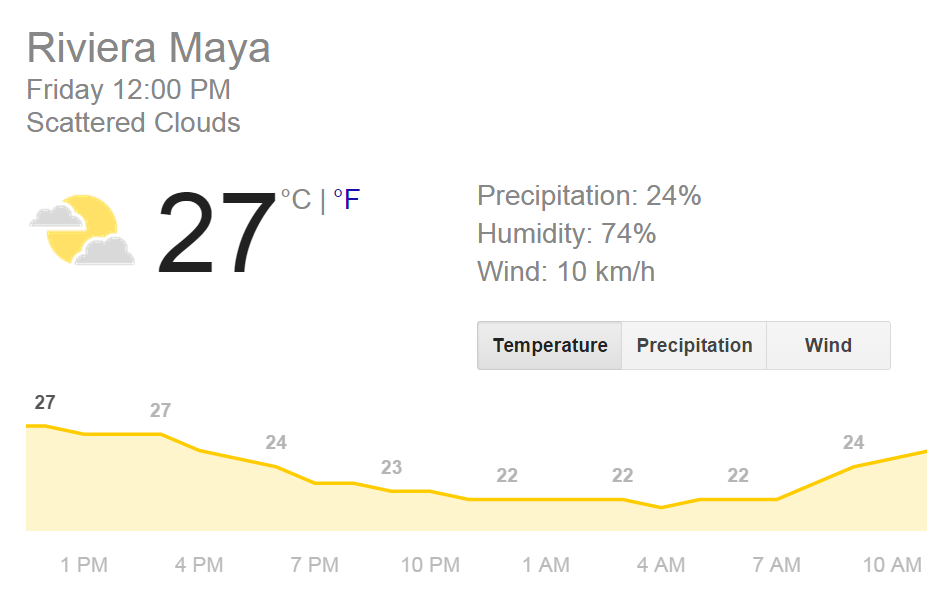Click the 1 AM time label
This screenshot has height=593, width=945.
click(x=546, y=565)
